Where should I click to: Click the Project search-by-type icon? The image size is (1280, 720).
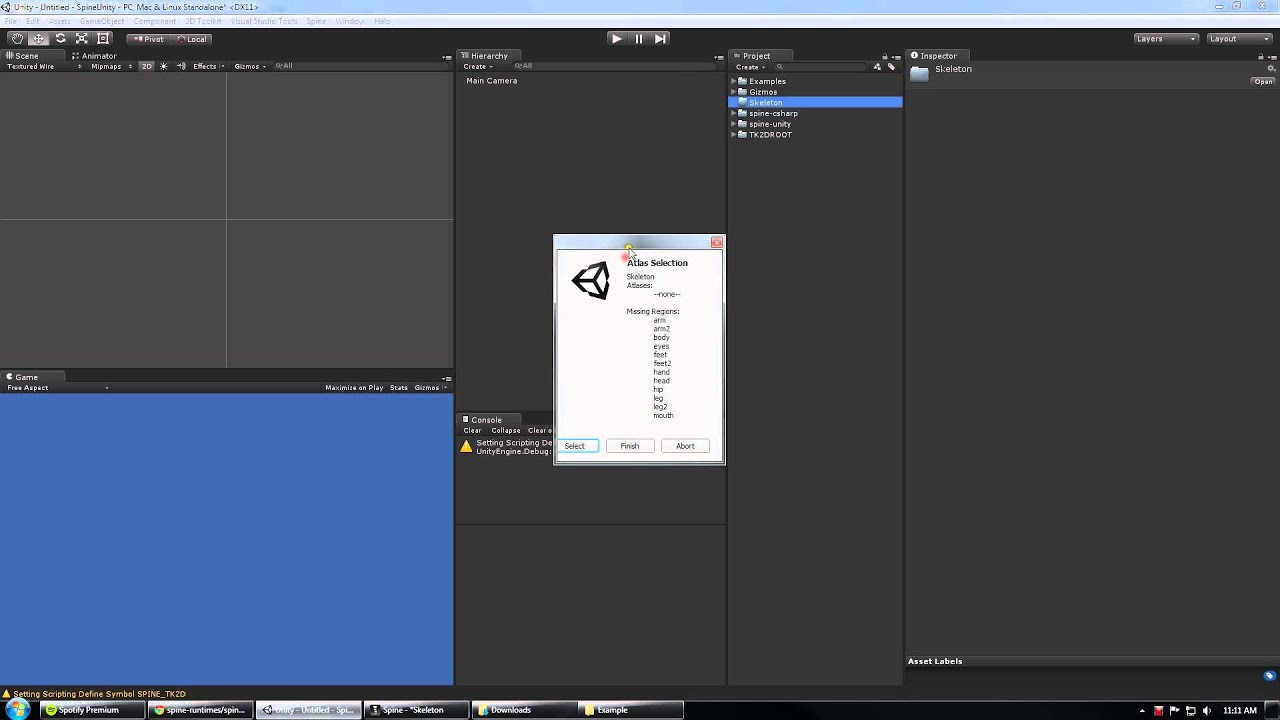877,67
